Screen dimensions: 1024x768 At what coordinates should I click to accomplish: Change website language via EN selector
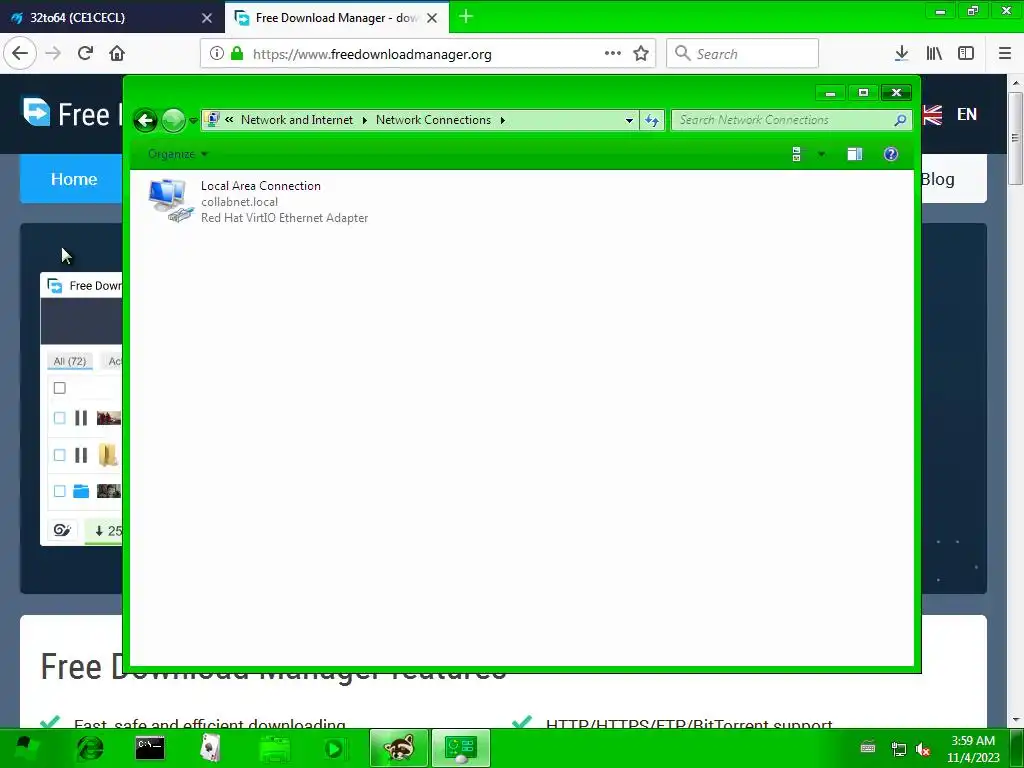pyautogui.click(x=967, y=114)
